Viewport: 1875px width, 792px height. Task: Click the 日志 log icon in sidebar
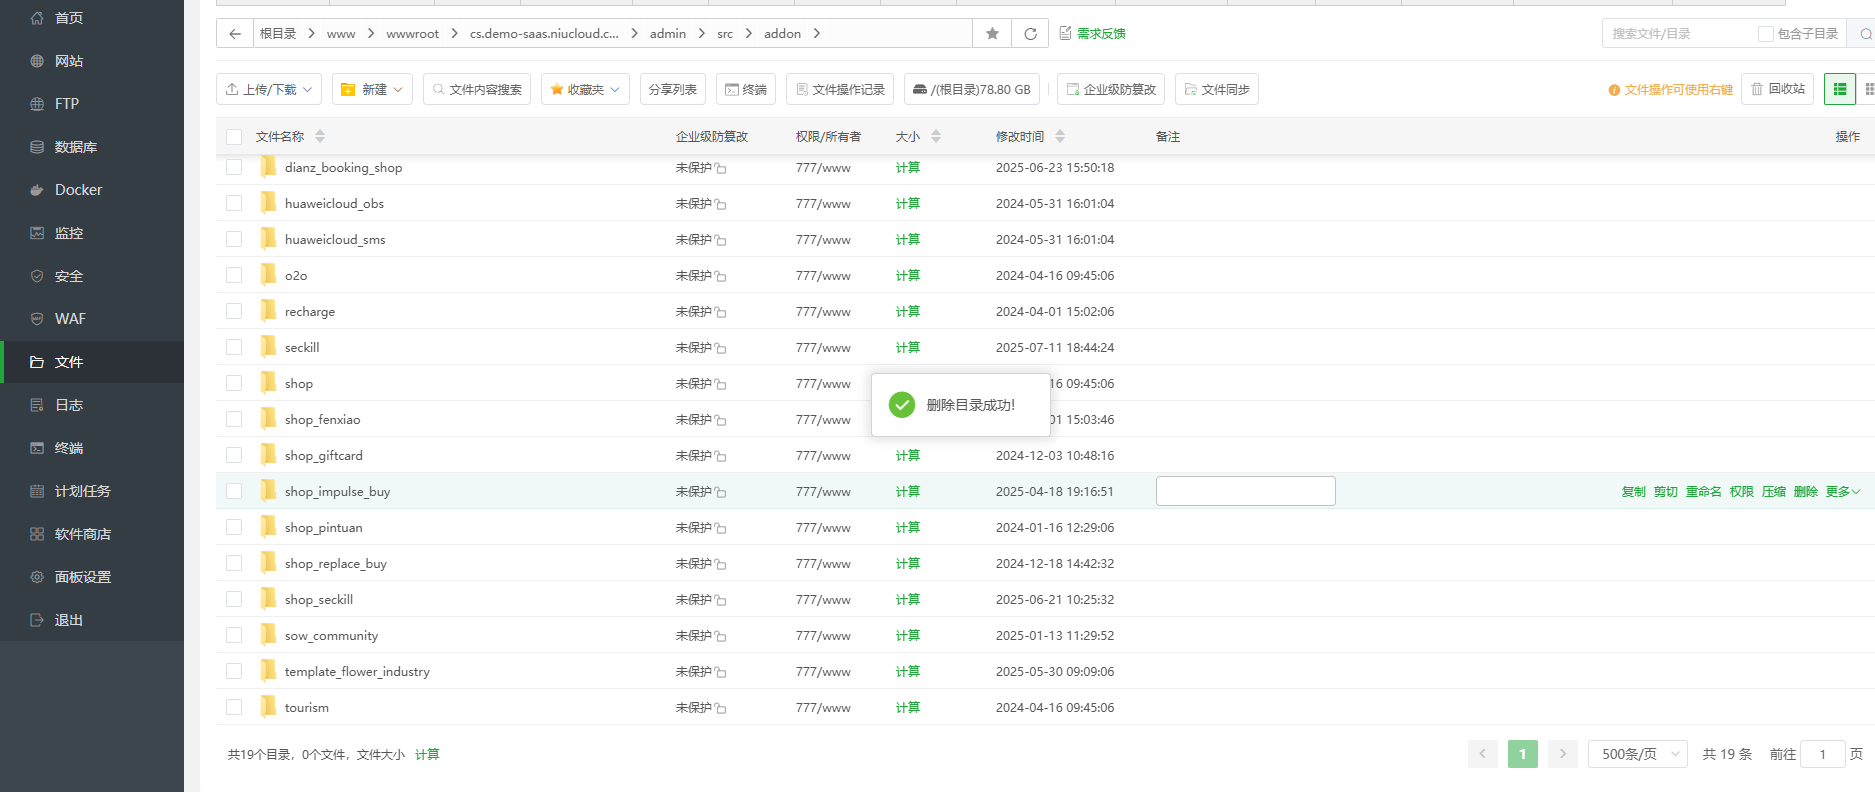(x=37, y=405)
